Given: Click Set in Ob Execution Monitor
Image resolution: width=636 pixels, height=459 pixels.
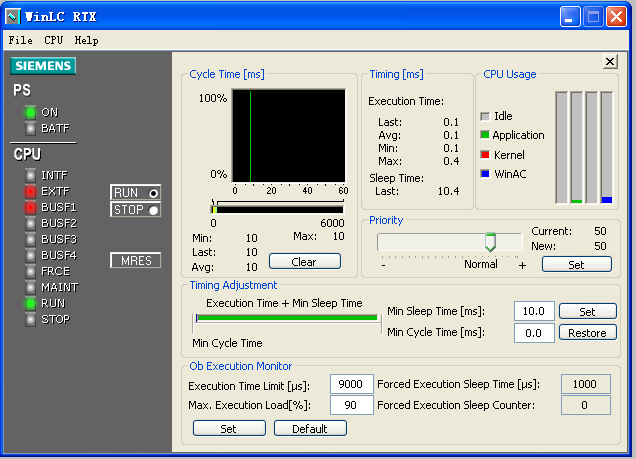Looking at the screenshot, I should click(x=229, y=428).
